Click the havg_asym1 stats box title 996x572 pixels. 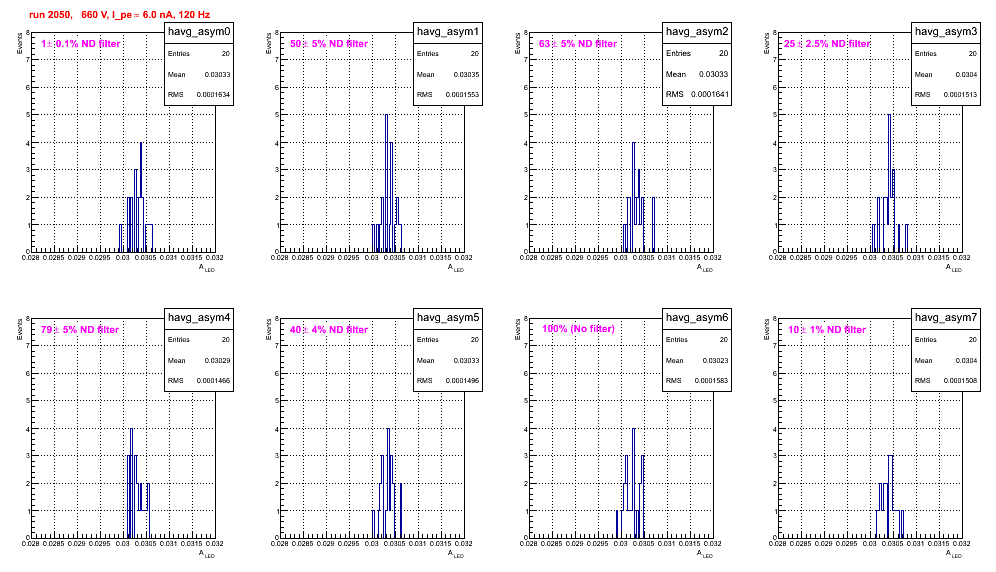coord(448,31)
